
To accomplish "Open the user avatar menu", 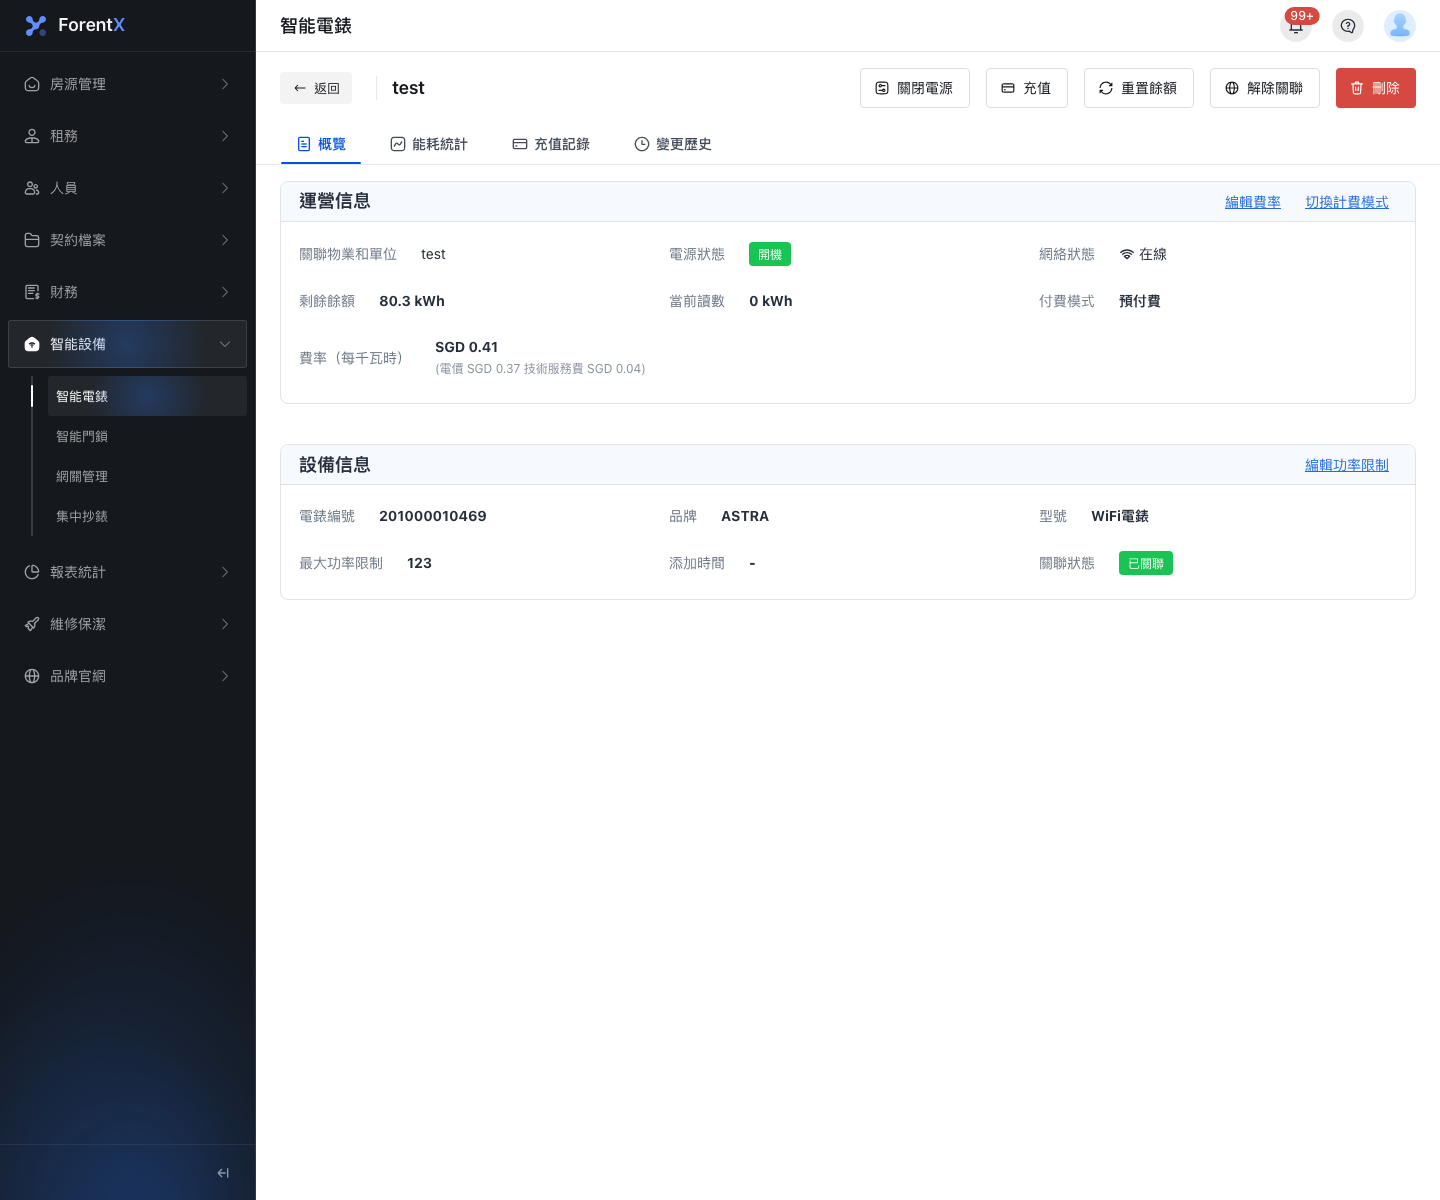I will [x=1400, y=26].
